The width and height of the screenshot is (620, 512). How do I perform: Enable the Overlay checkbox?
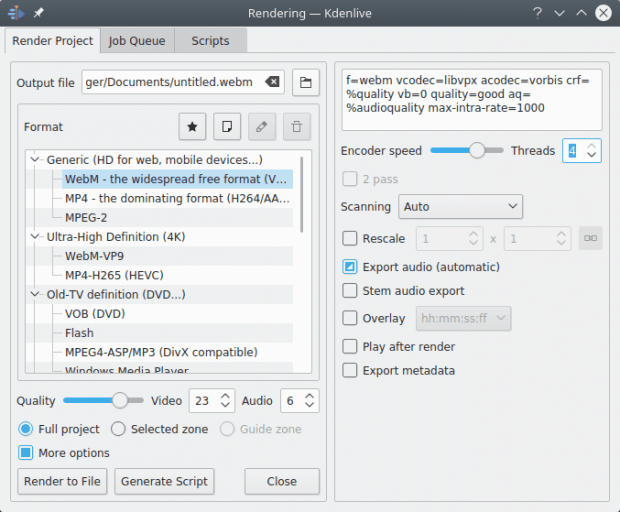[350, 318]
